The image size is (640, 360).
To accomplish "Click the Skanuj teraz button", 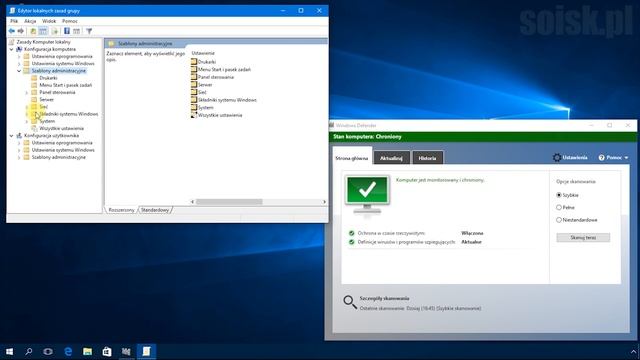I will [x=583, y=238].
